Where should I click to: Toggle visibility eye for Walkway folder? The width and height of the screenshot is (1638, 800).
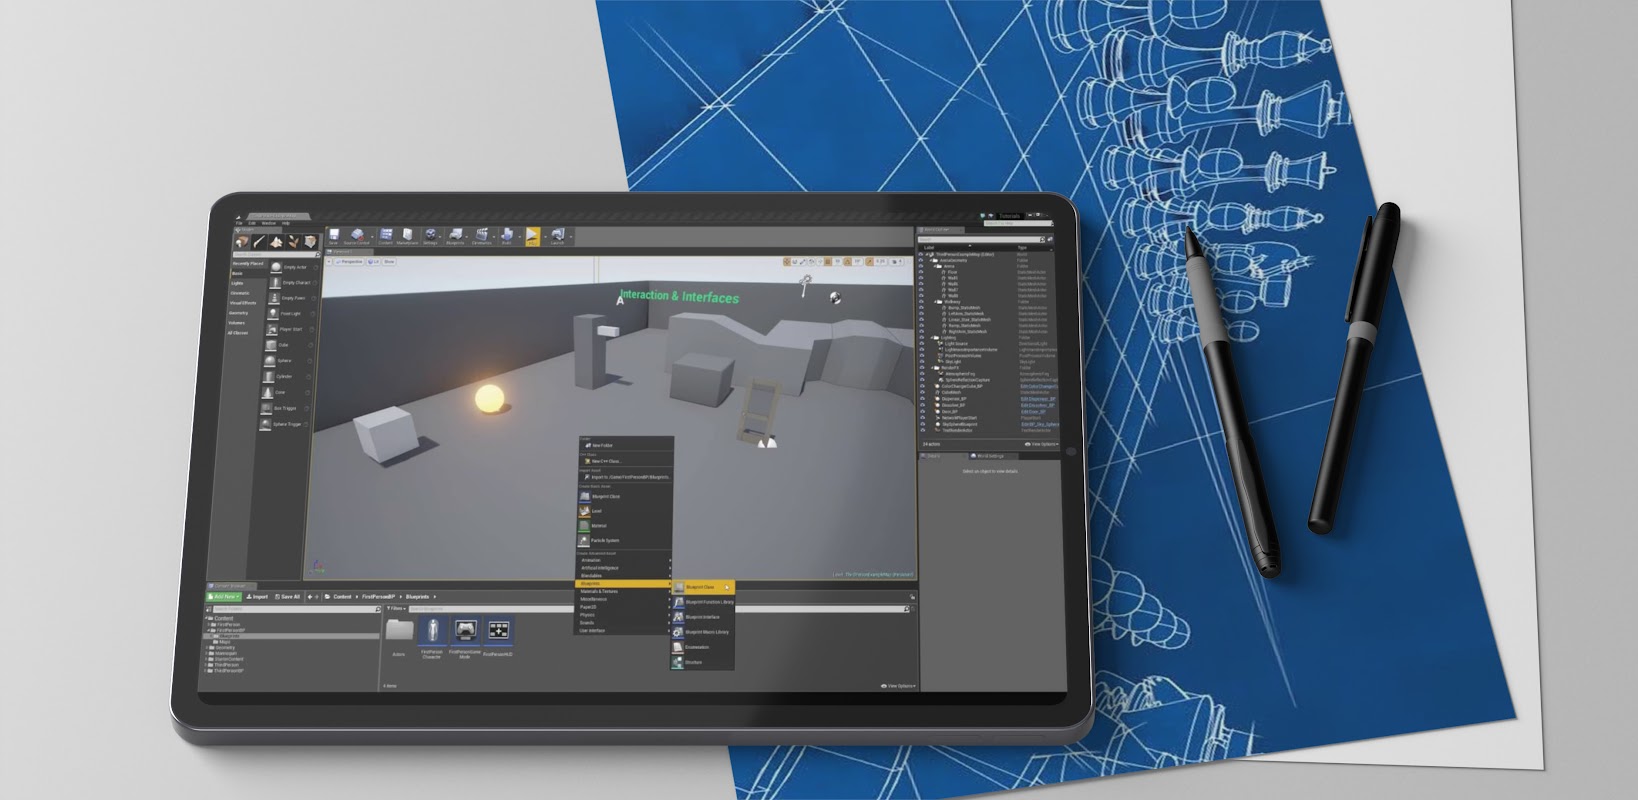[921, 302]
